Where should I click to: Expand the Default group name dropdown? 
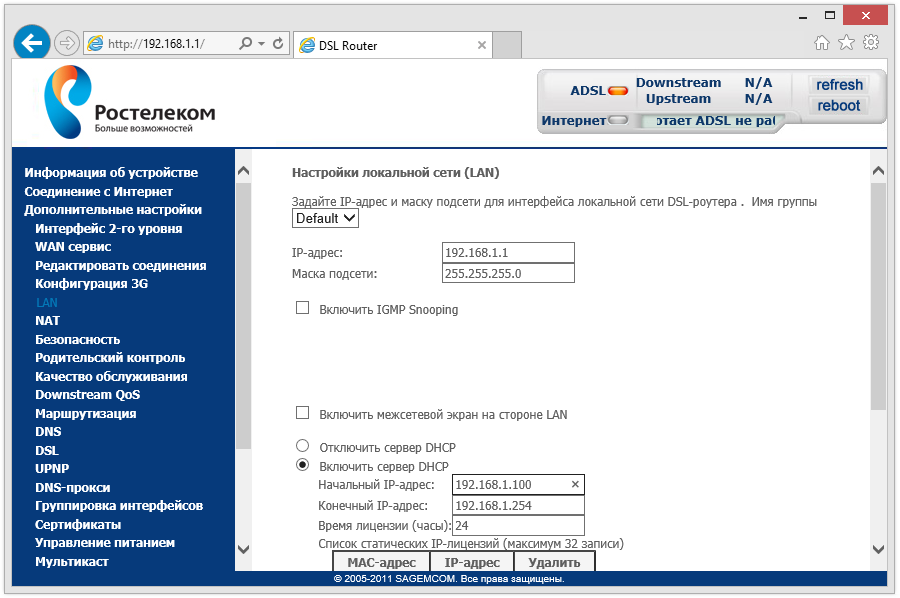pos(325,218)
